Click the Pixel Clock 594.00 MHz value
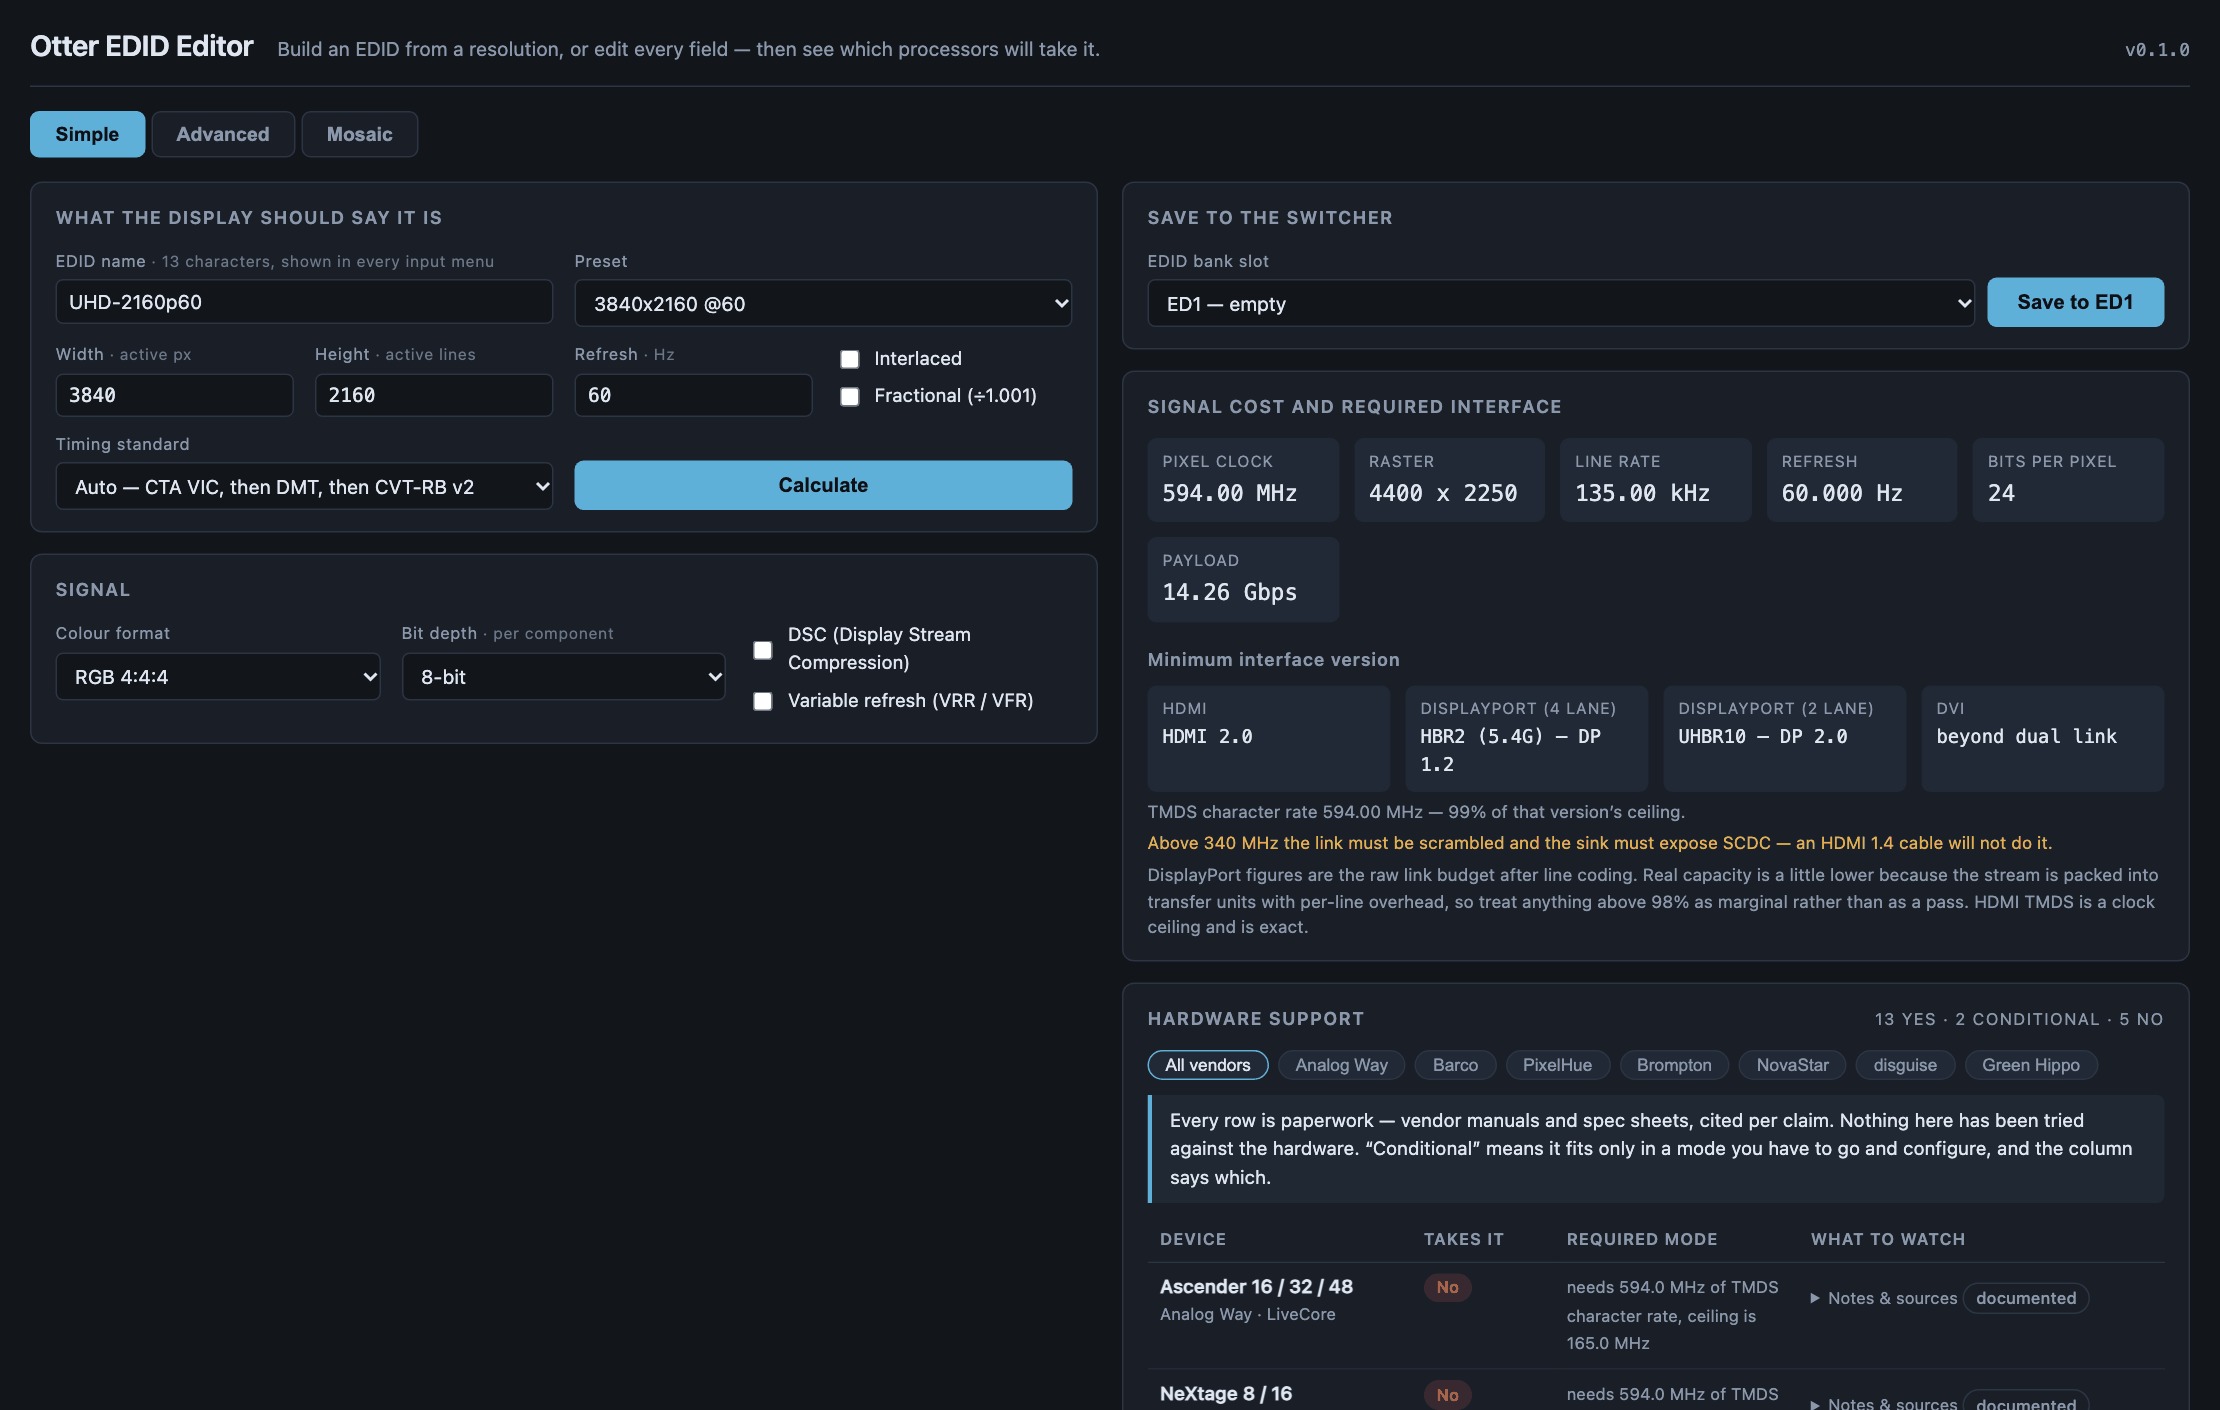Viewport: 2220px width, 1410px height. point(1229,493)
